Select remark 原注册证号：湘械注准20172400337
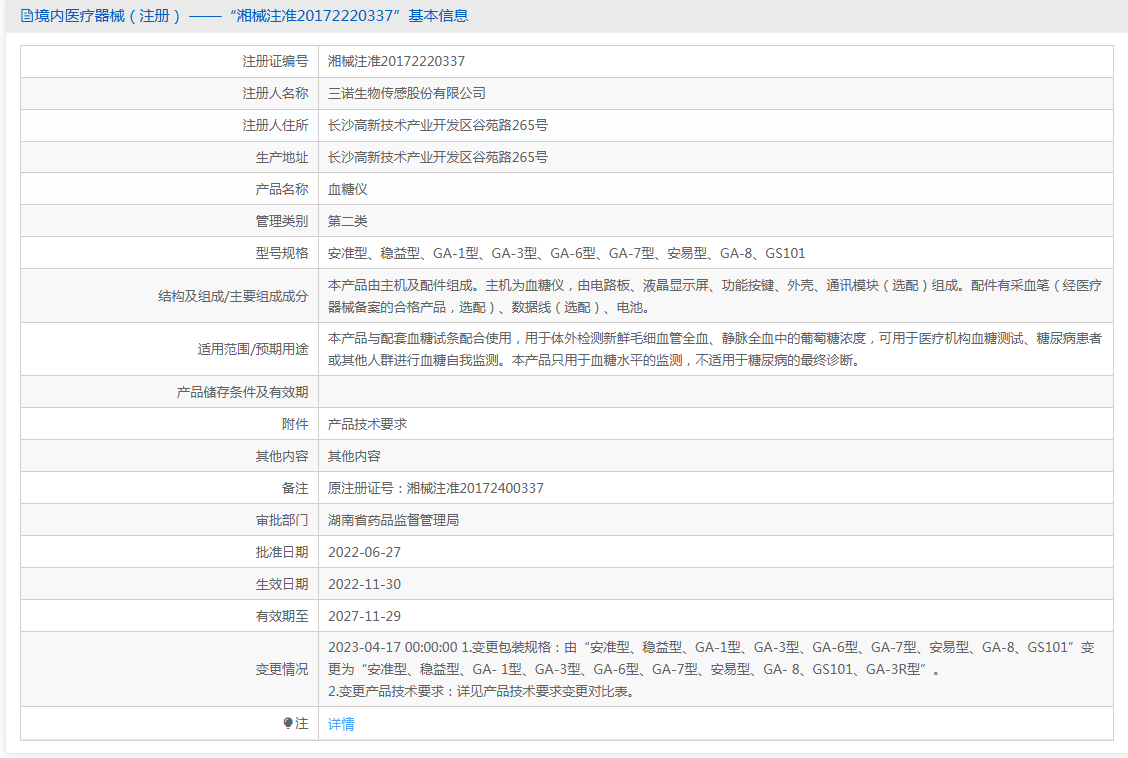Screen dimensions: 1128x758 click(x=436, y=488)
